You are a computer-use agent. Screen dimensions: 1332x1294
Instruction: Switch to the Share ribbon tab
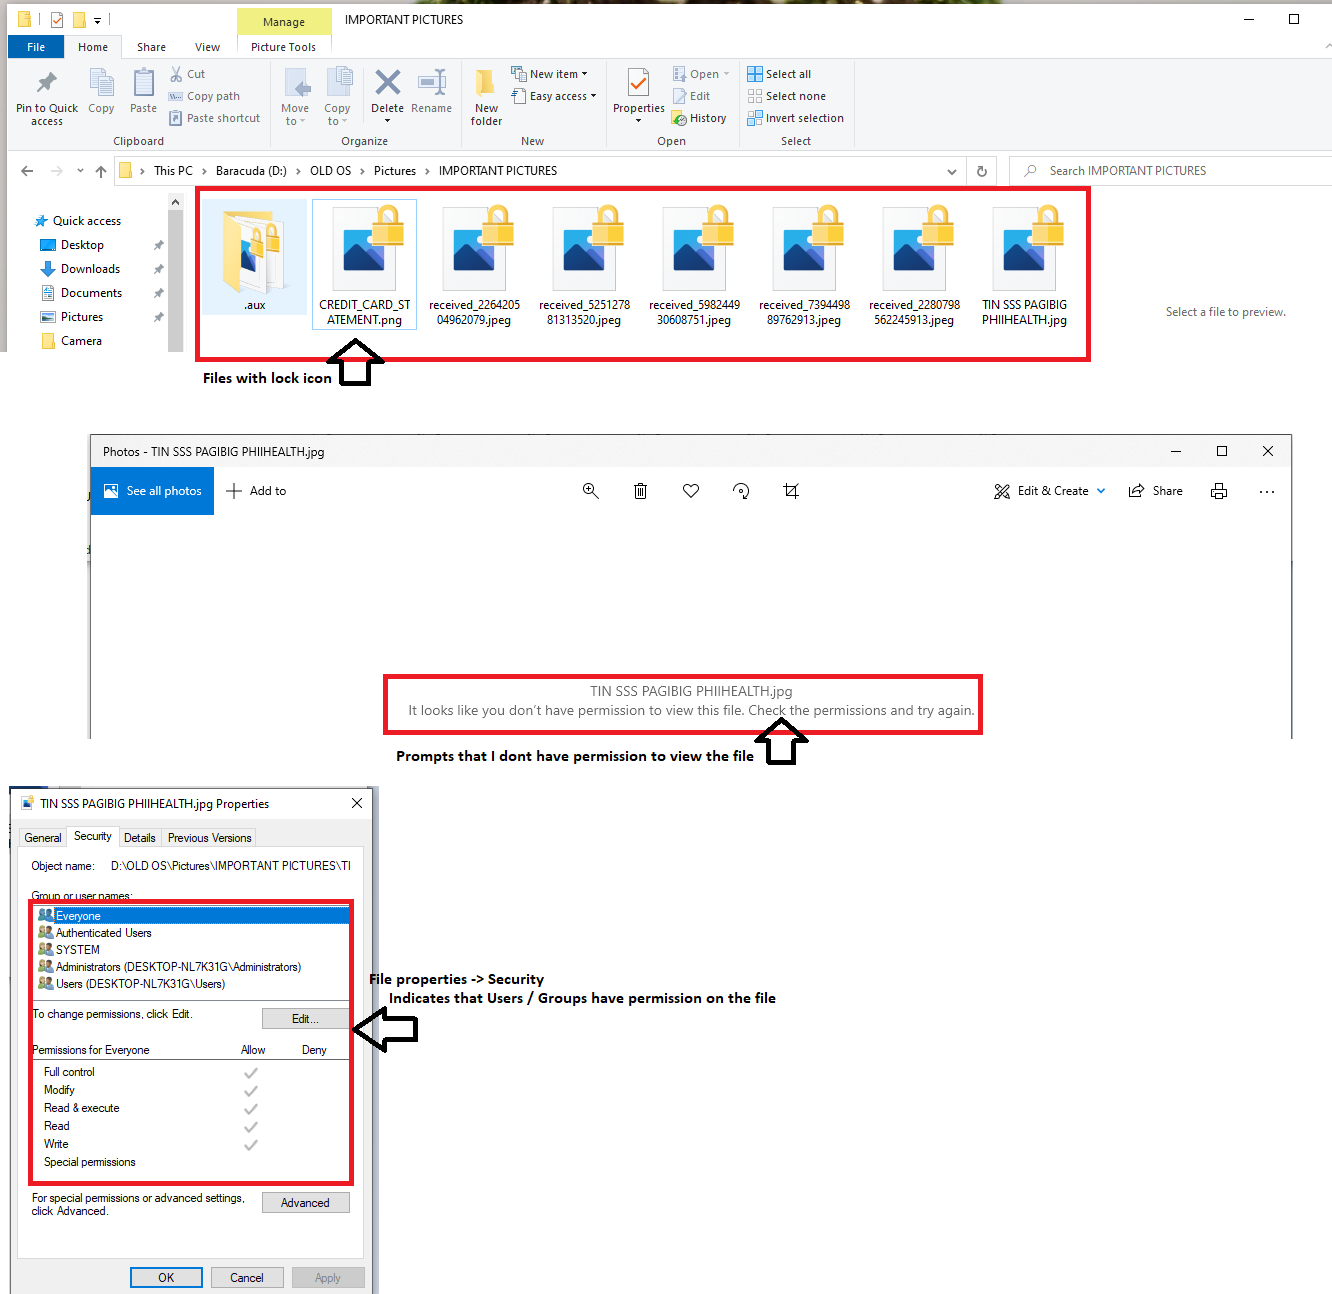pyautogui.click(x=152, y=47)
